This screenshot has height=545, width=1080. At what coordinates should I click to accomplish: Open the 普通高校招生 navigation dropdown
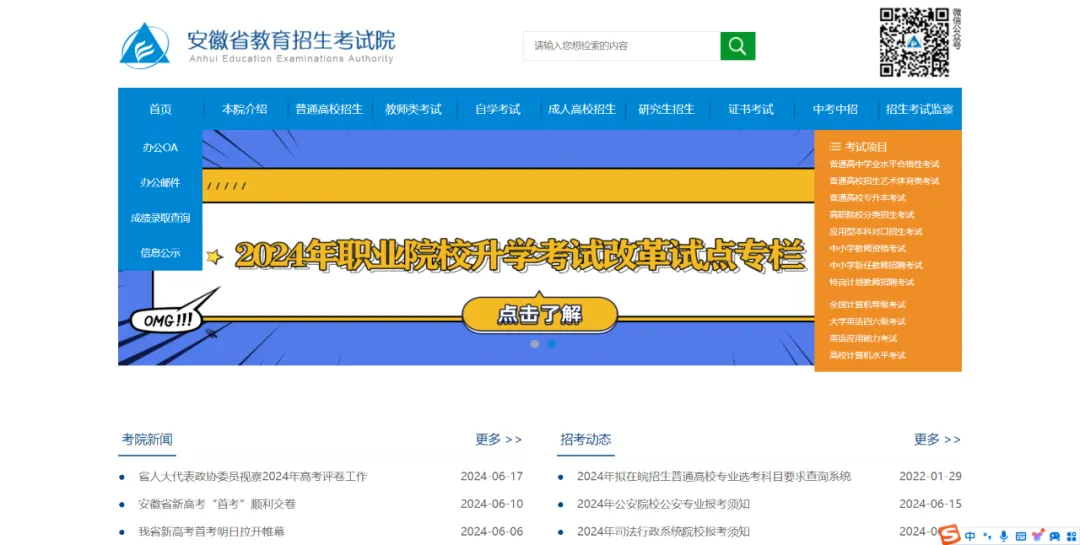pos(329,109)
